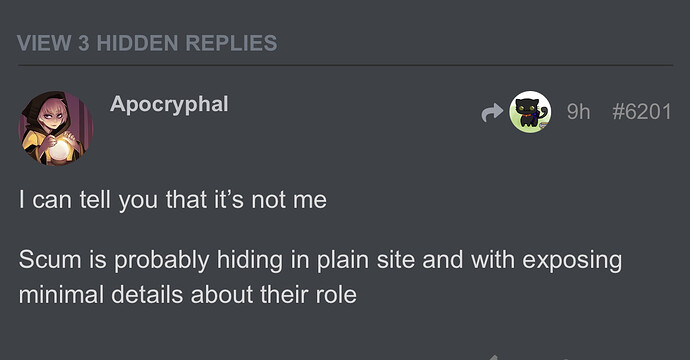Show exact post time via the 9h label
The image size is (690, 360).
(x=578, y=112)
